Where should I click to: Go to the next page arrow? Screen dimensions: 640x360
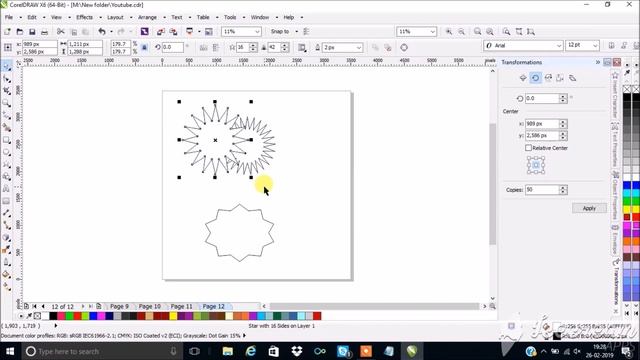tap(83, 306)
